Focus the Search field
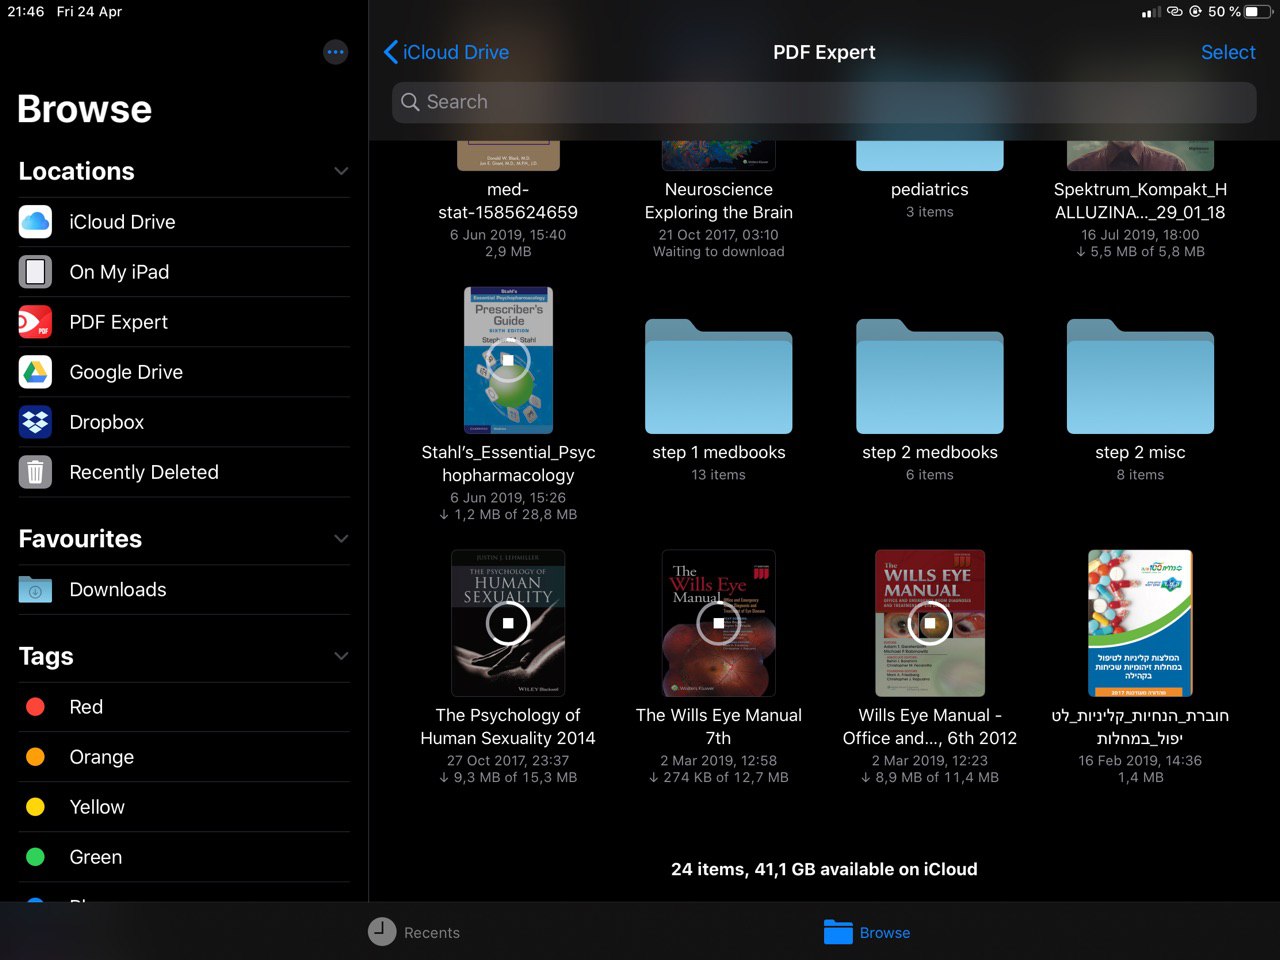This screenshot has height=960, width=1280. [824, 102]
